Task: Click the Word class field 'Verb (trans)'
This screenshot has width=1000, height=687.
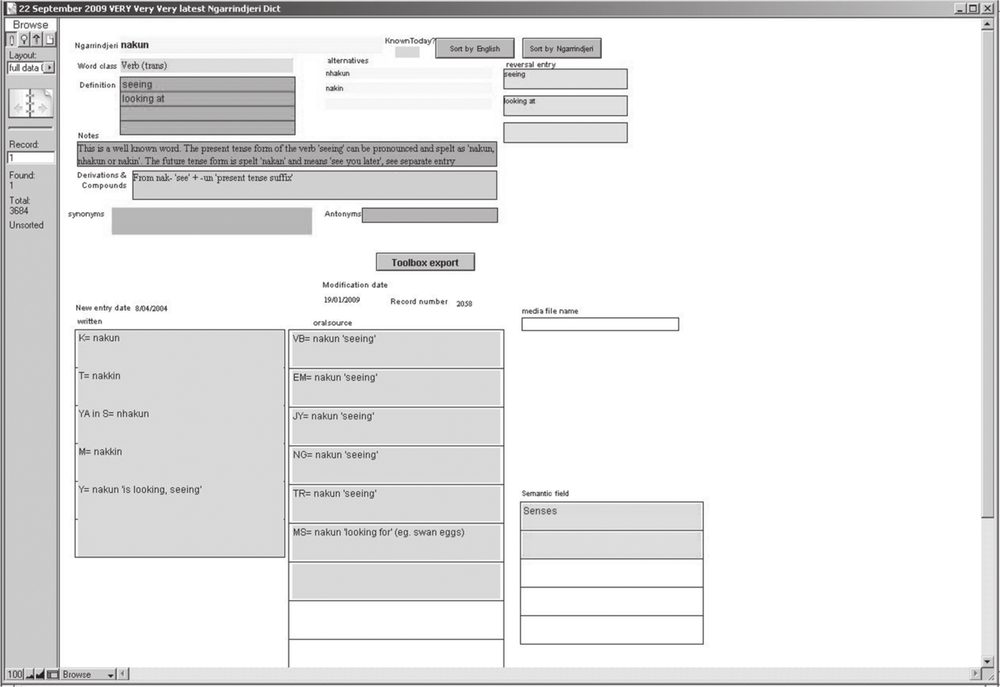Action: coord(206,66)
